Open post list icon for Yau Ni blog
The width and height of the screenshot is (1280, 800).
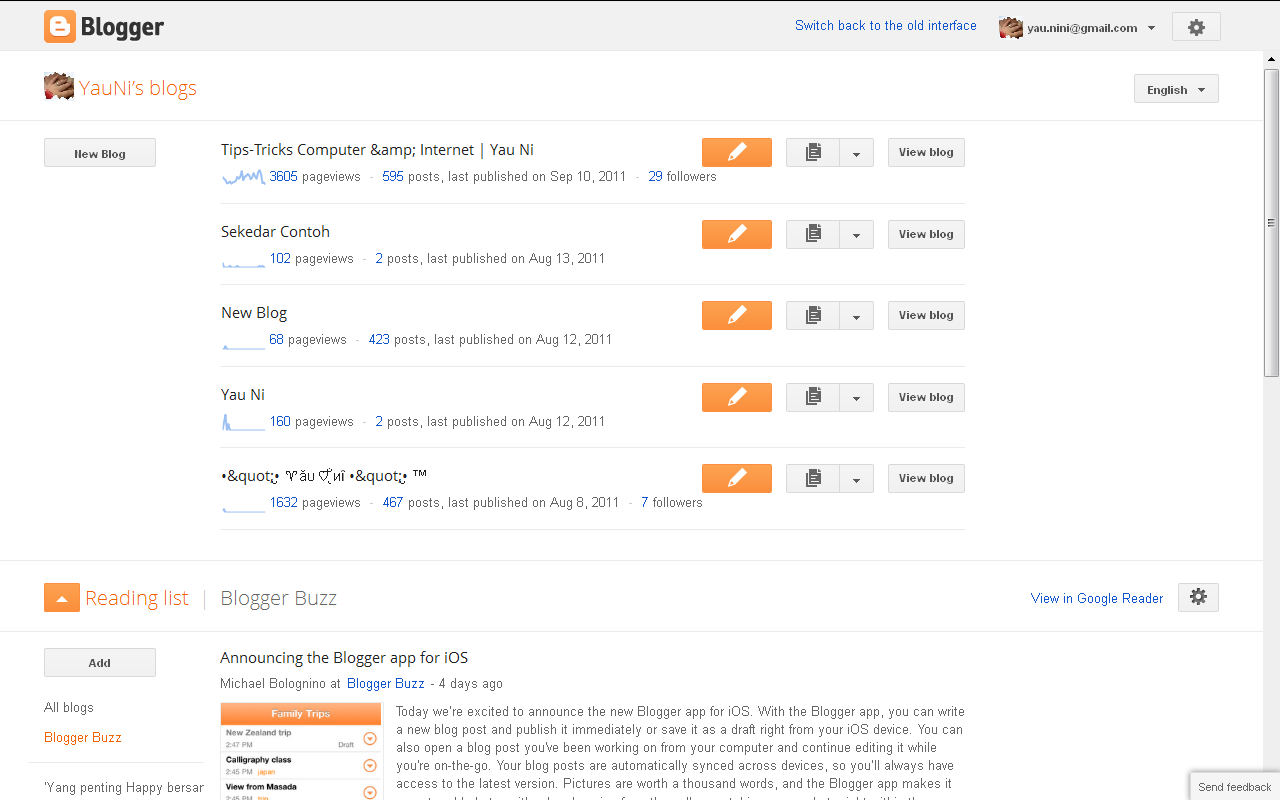pos(813,397)
